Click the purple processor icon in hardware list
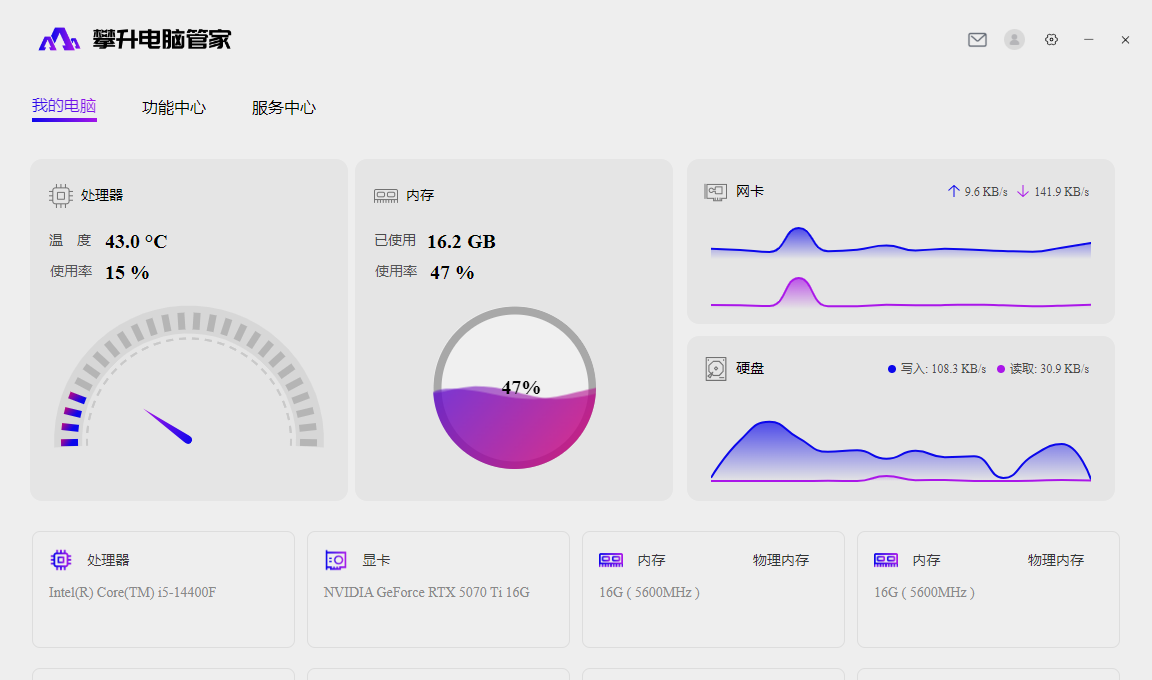Screen dimensions: 1152x680 61,560
